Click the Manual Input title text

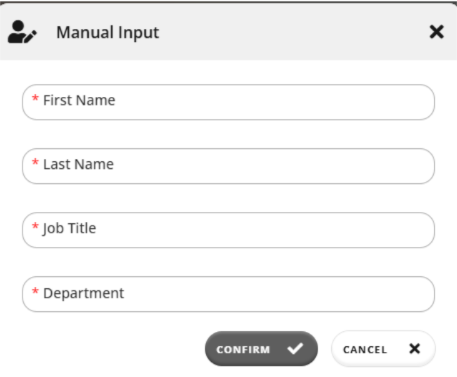[x=108, y=33]
